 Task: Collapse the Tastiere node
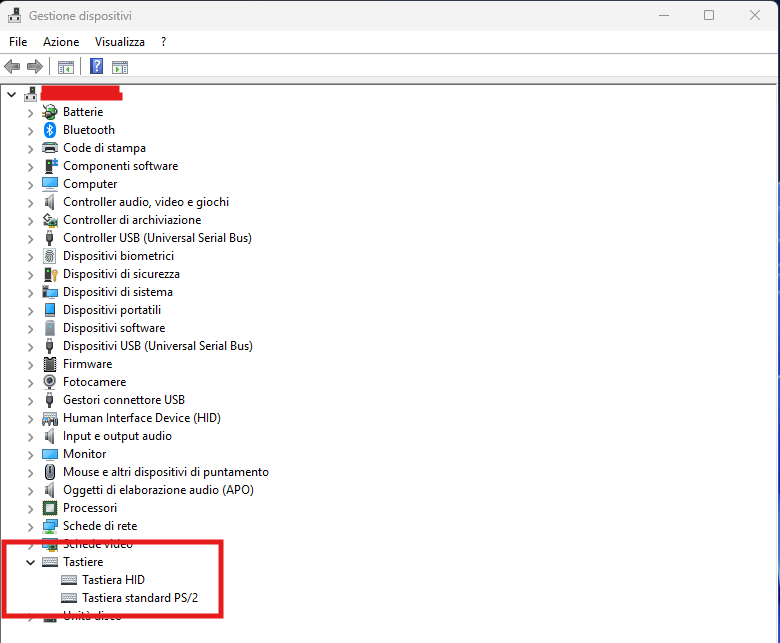[x=30, y=562]
